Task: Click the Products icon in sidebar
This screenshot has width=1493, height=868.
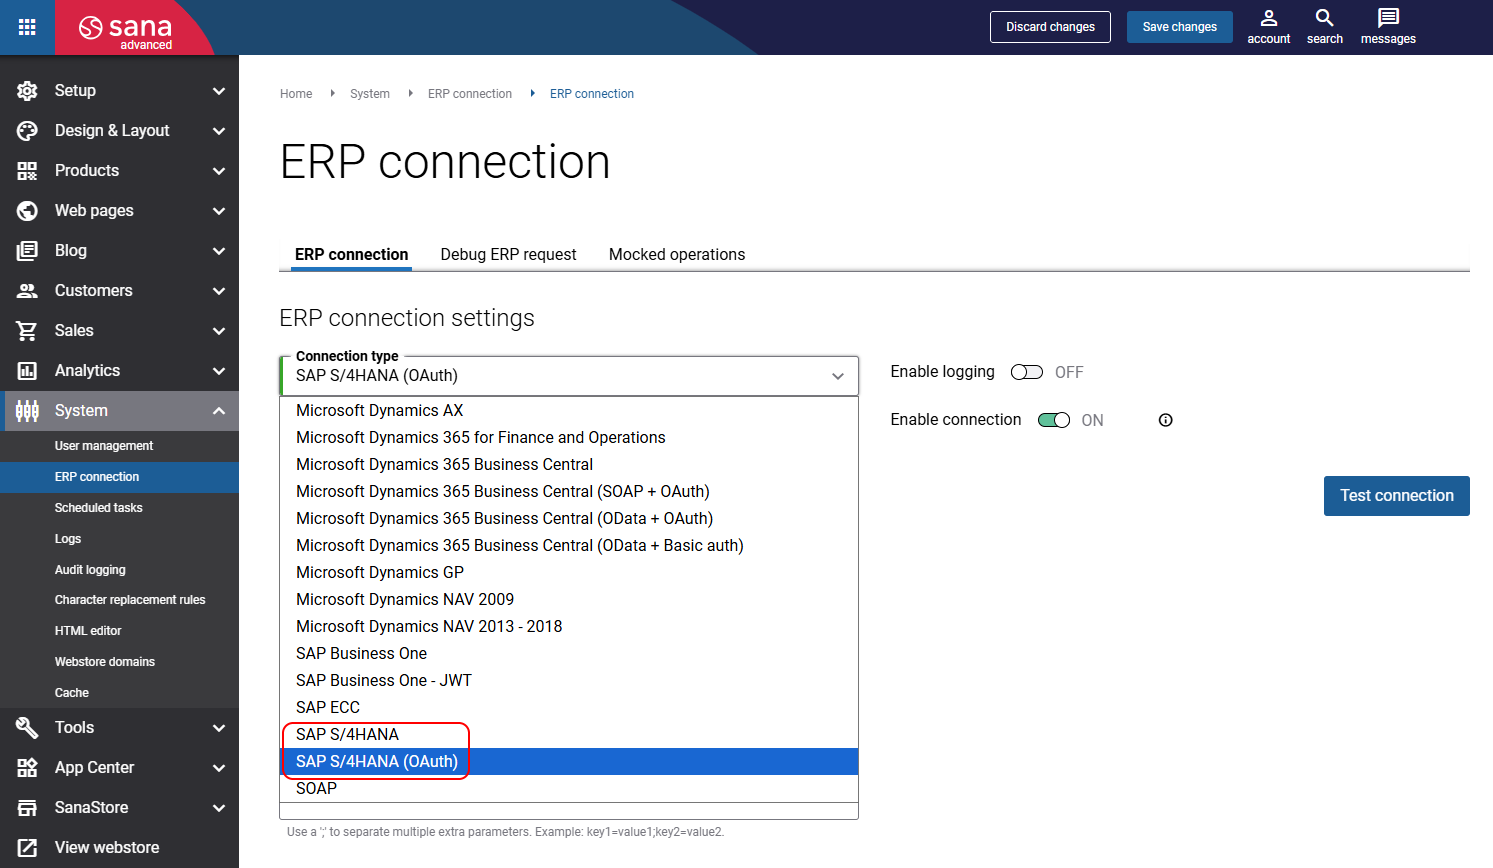Action: pos(27,171)
